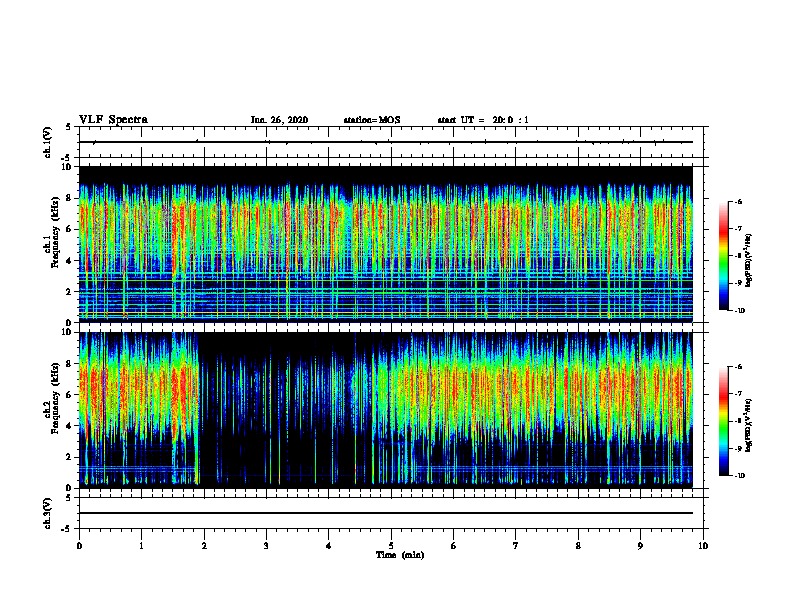Click time axis tick label "2"
Screen dimensions: 792x612
tap(204, 546)
